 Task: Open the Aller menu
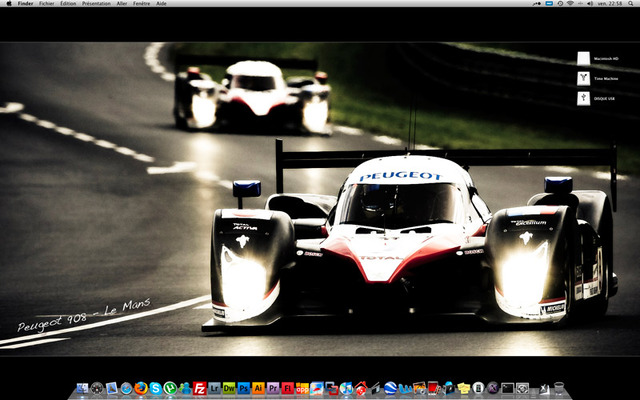point(122,3)
